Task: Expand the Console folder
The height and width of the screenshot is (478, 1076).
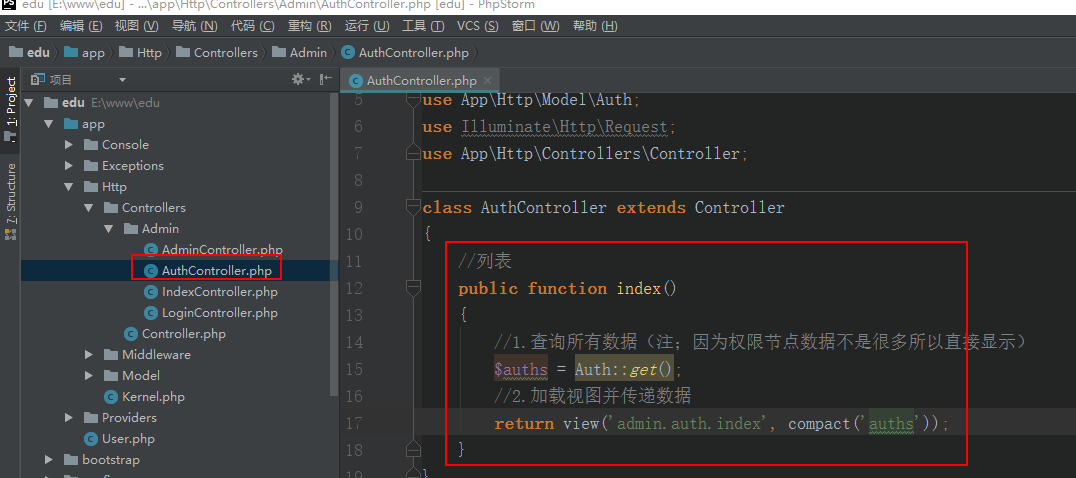Action: (68, 145)
